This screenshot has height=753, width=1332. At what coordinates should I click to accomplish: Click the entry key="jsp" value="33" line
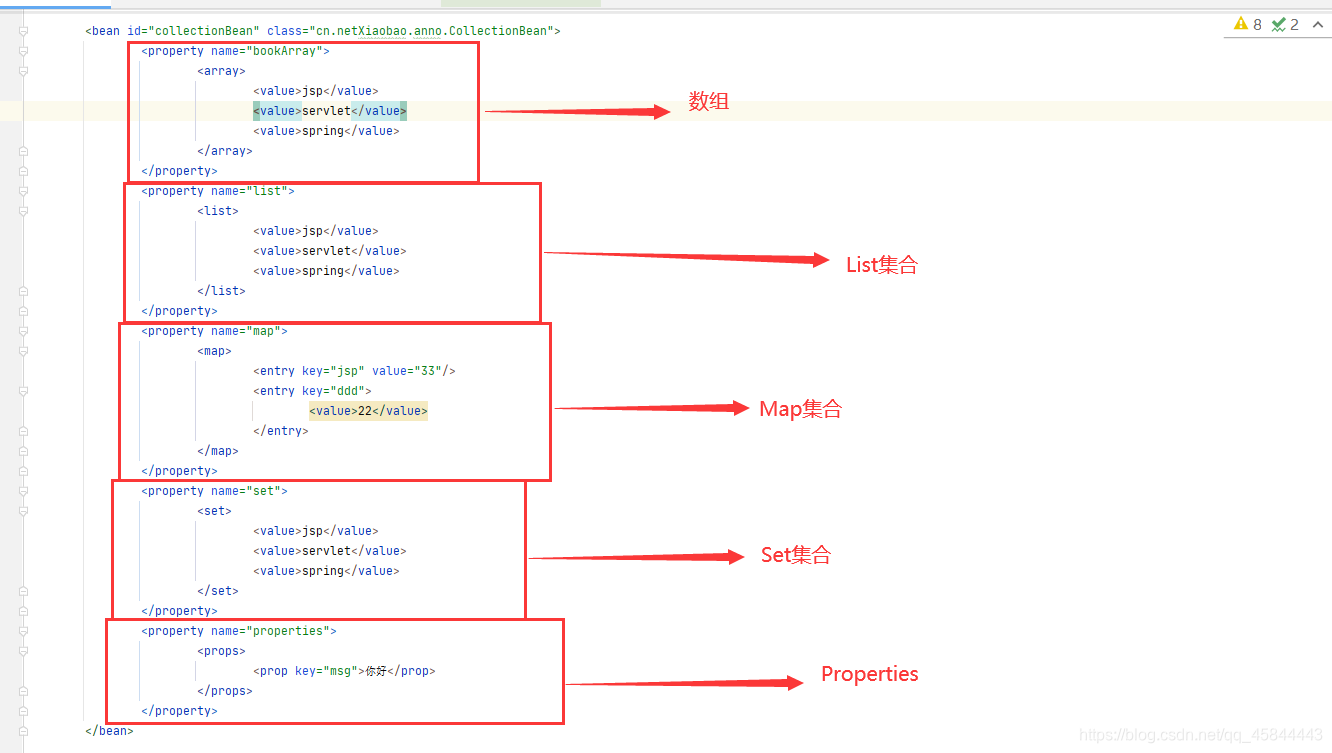point(354,371)
